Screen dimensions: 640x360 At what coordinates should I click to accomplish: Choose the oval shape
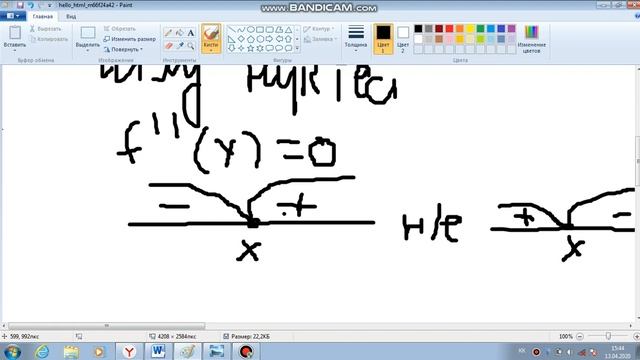(250, 30)
